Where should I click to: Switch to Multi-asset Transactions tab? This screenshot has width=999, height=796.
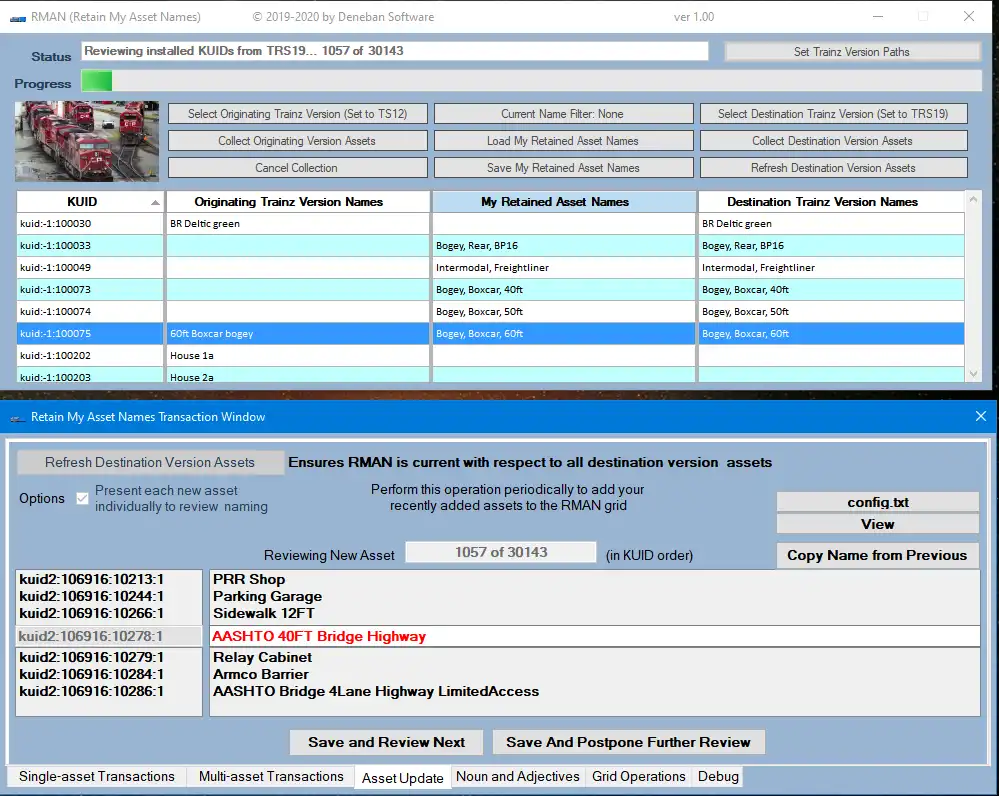[x=271, y=776]
